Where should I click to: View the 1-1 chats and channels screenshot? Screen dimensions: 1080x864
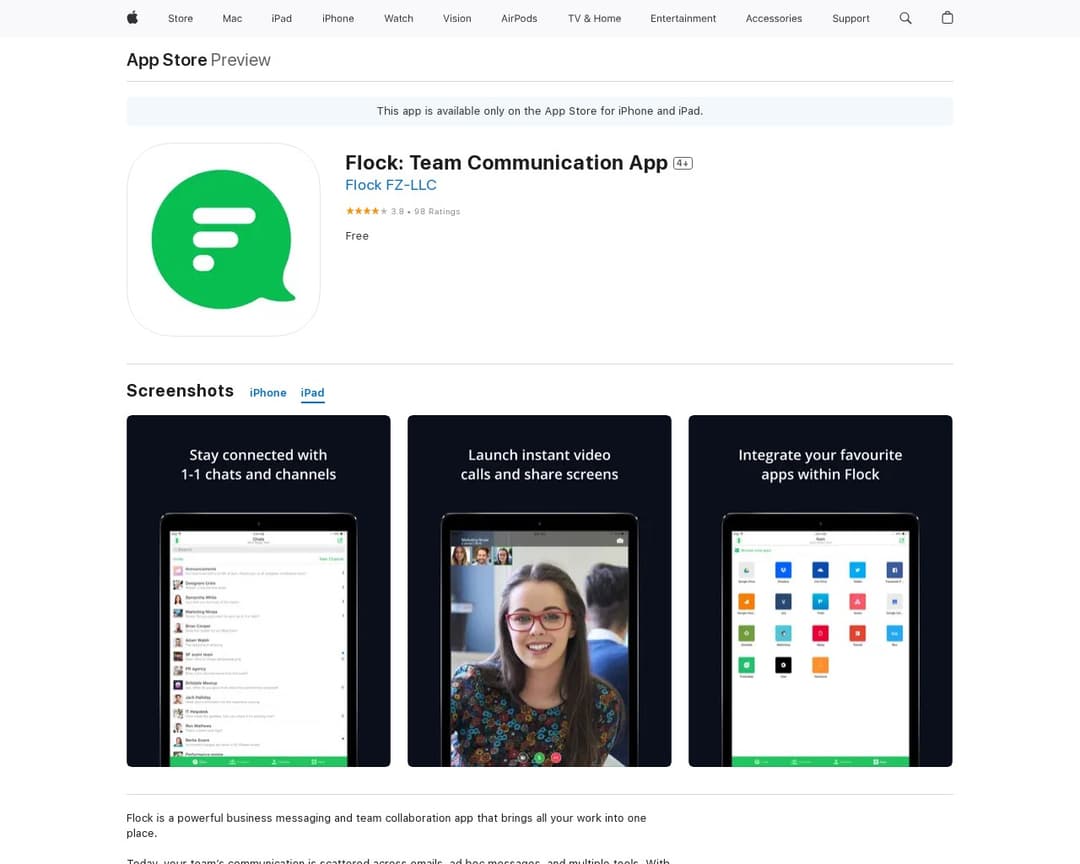tap(258, 591)
